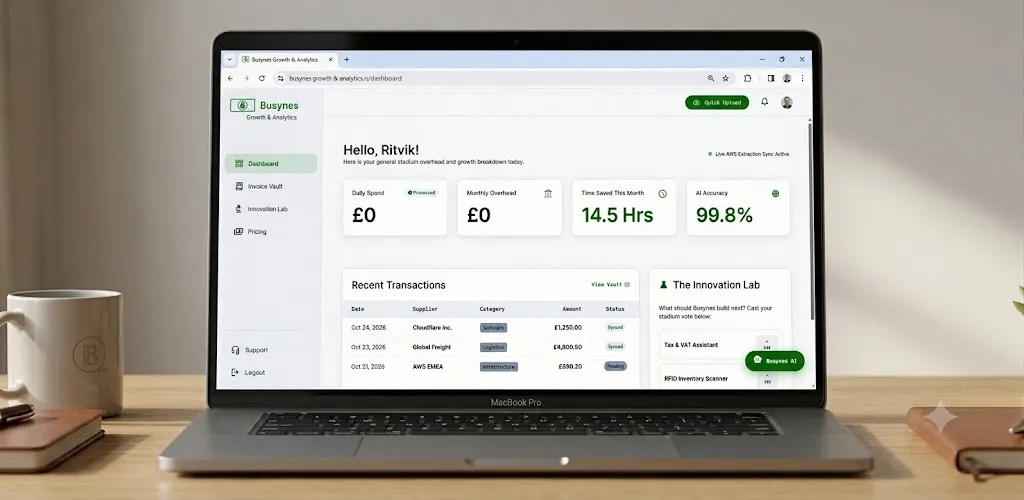Viewport: 1024px width, 500px height.
Task: Reload the page with the refresh icon
Action: click(x=262, y=78)
